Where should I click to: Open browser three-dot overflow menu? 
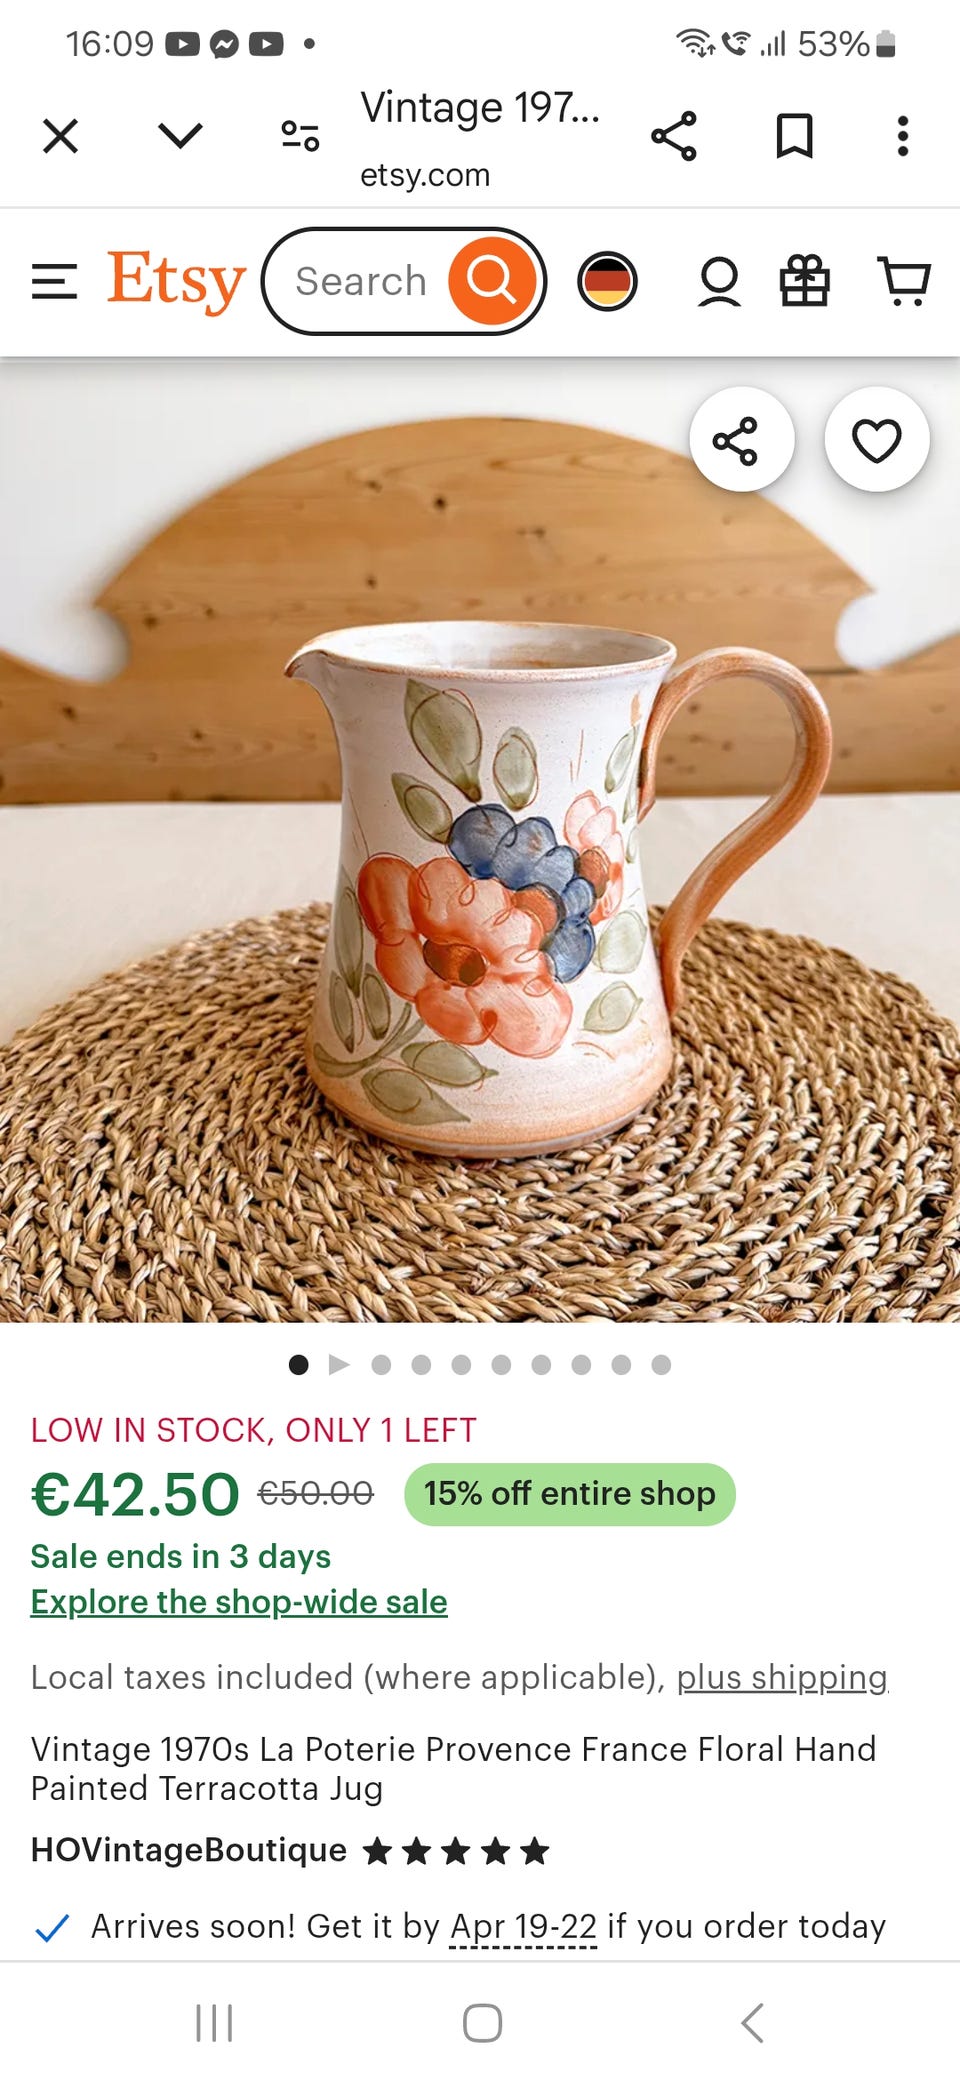(x=903, y=136)
